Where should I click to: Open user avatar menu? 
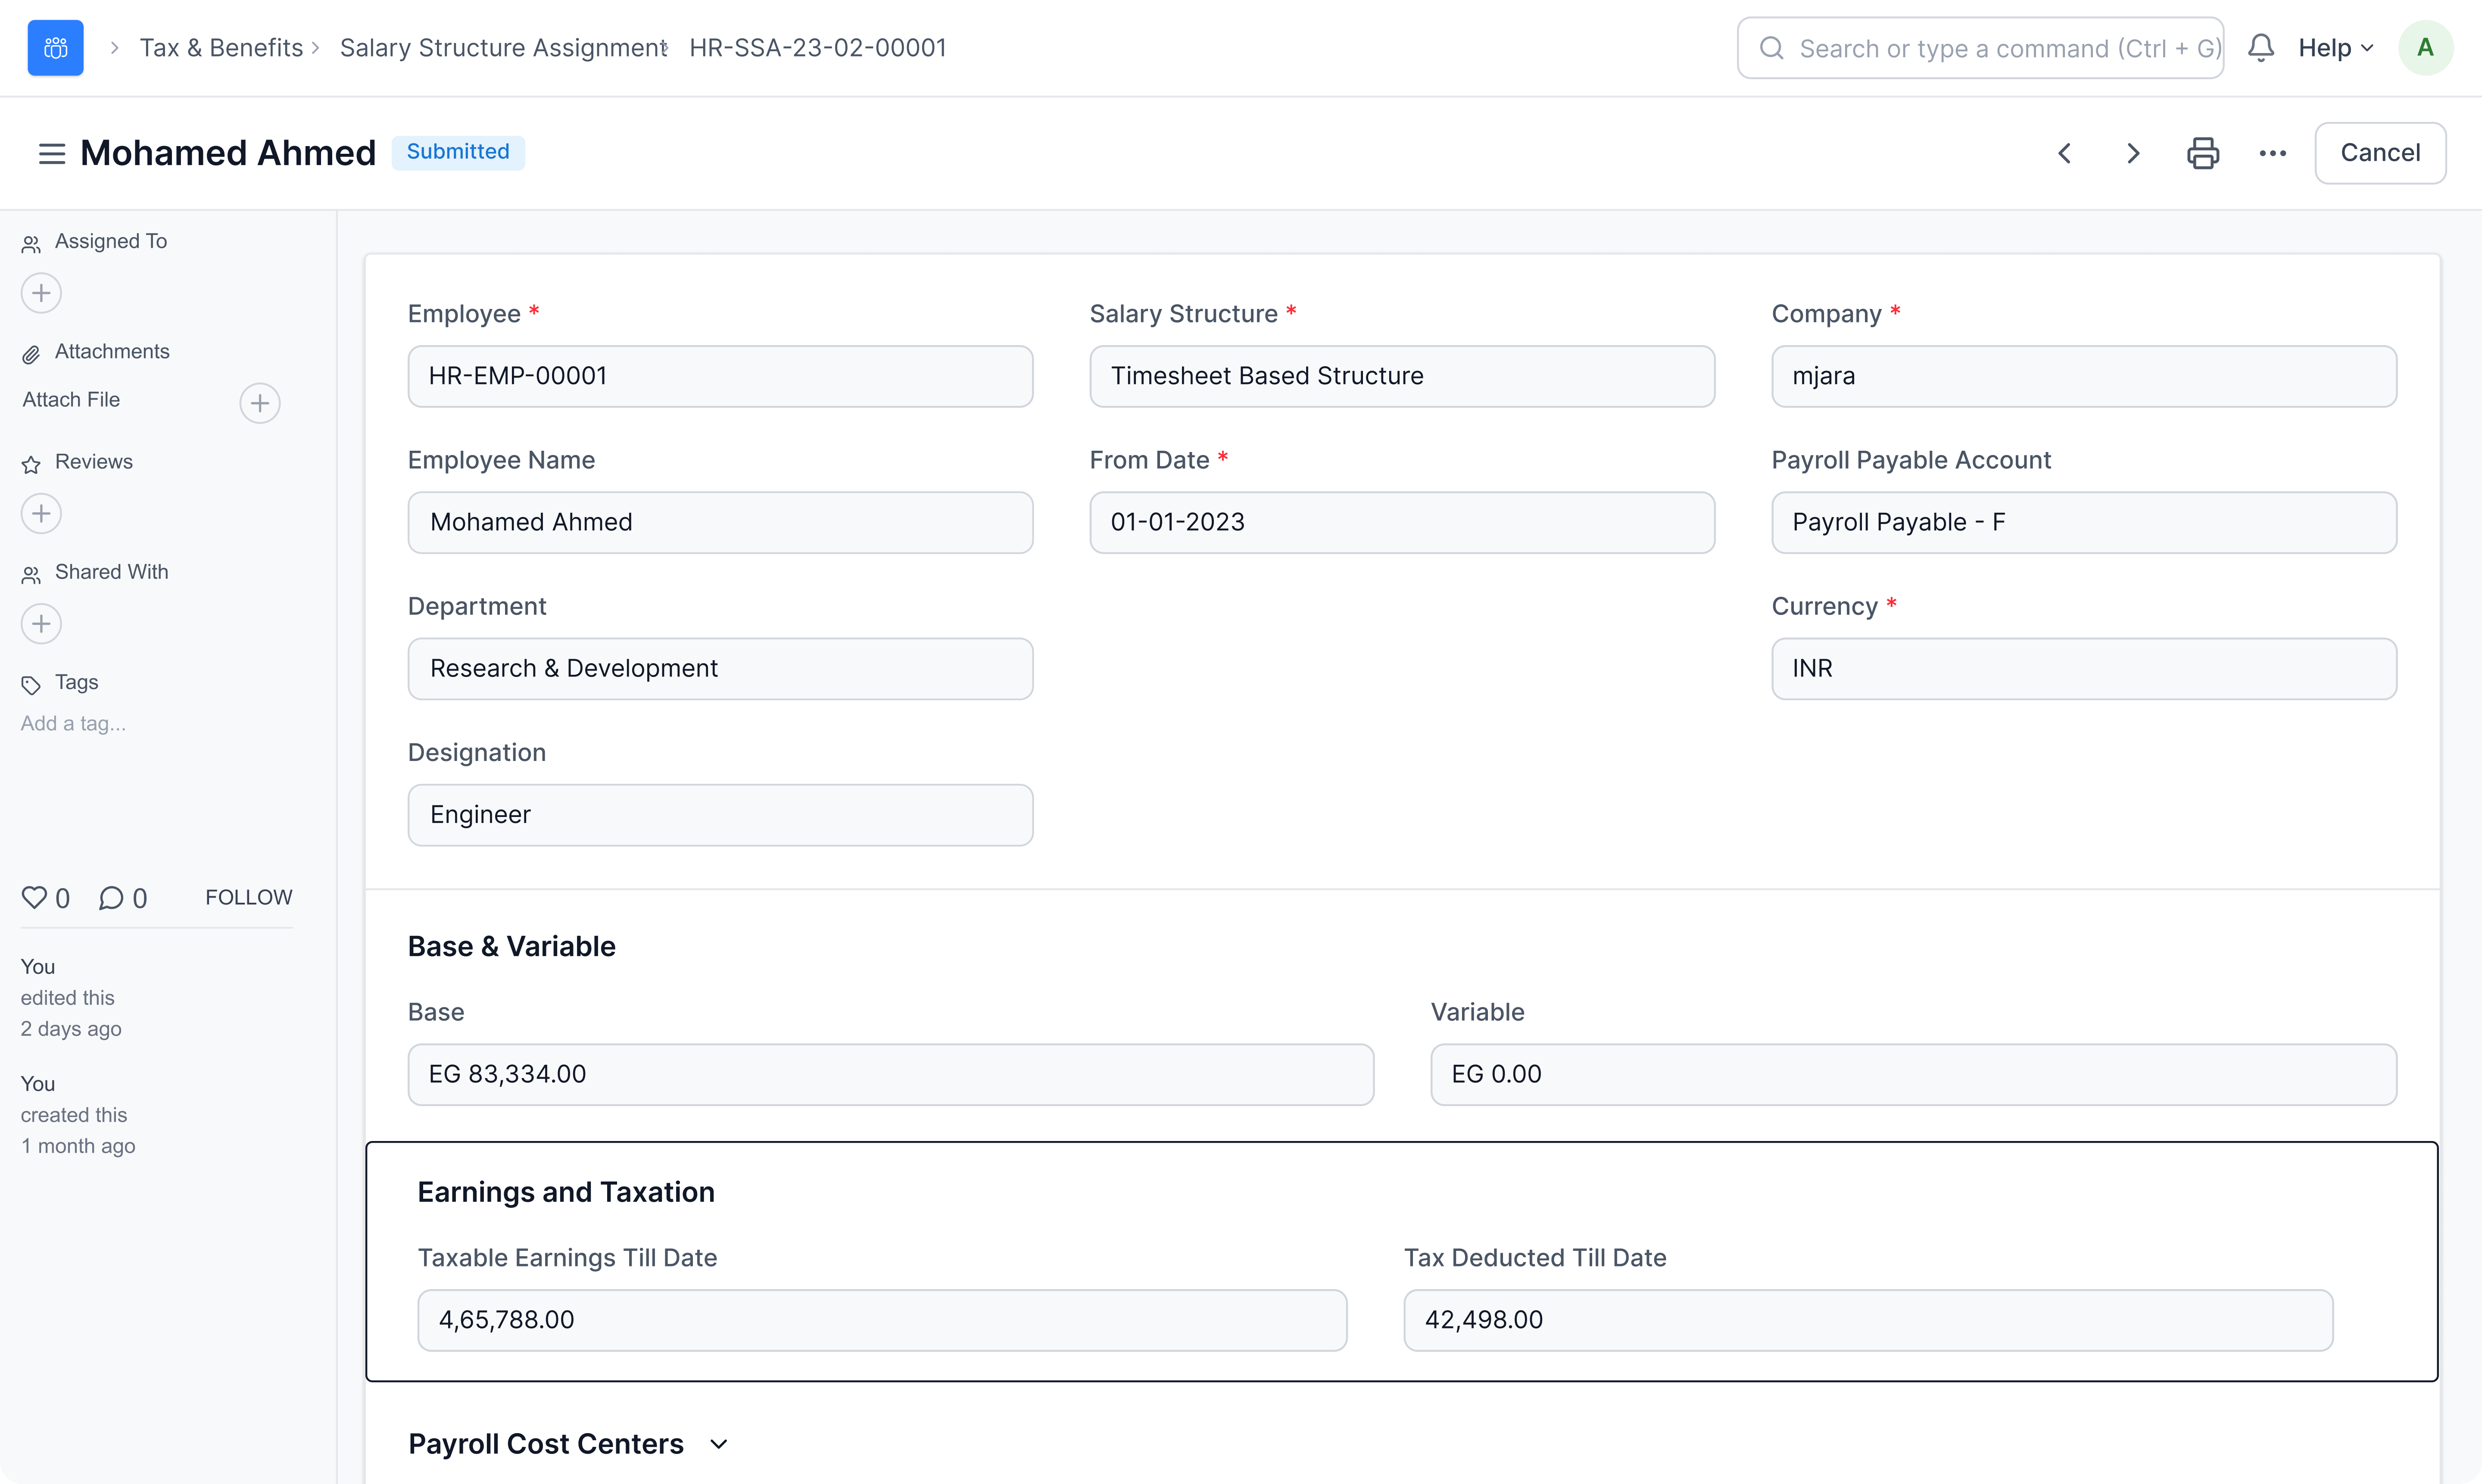point(2425,48)
